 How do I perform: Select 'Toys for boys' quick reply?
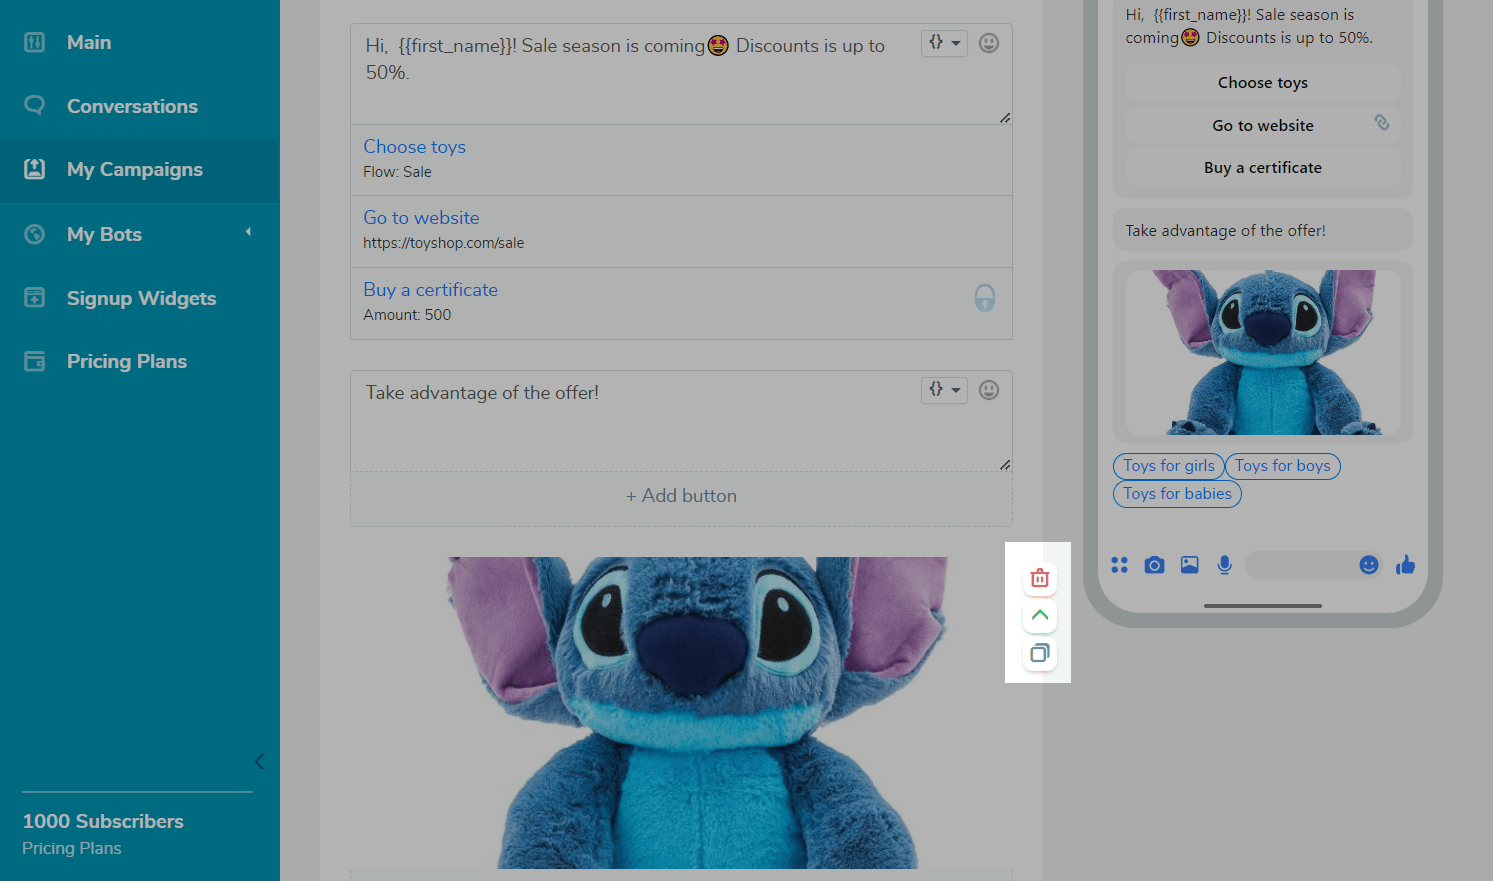[x=1283, y=466]
